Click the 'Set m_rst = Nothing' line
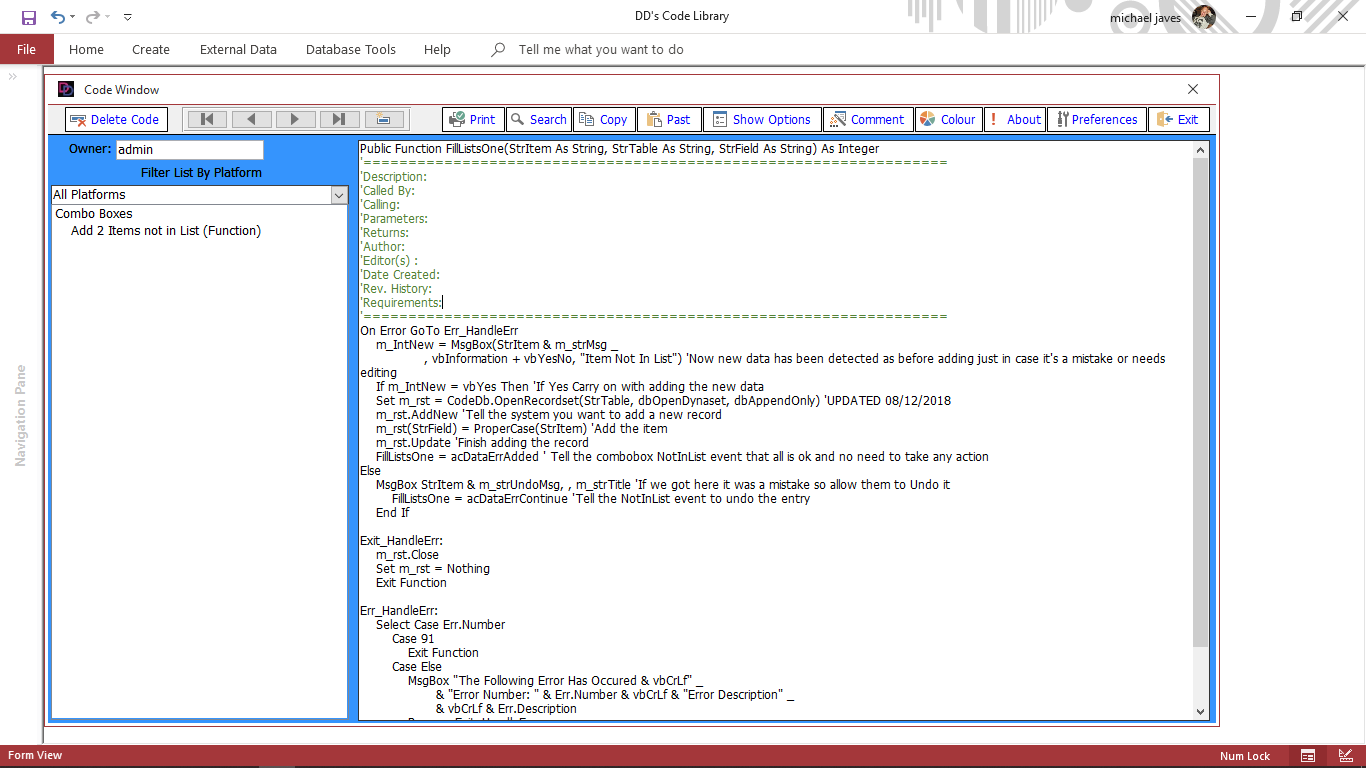Screen dimensions: 1366x768 [x=433, y=569]
